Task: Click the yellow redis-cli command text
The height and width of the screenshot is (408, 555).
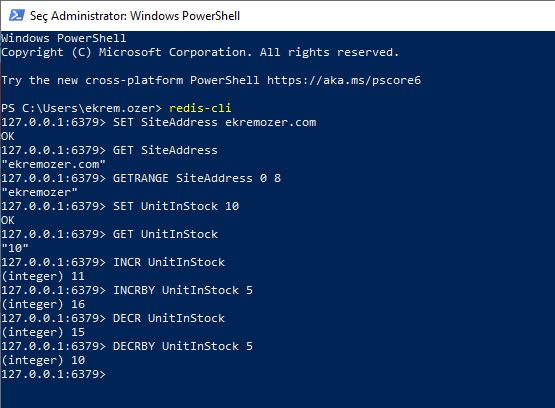Action: pos(200,108)
